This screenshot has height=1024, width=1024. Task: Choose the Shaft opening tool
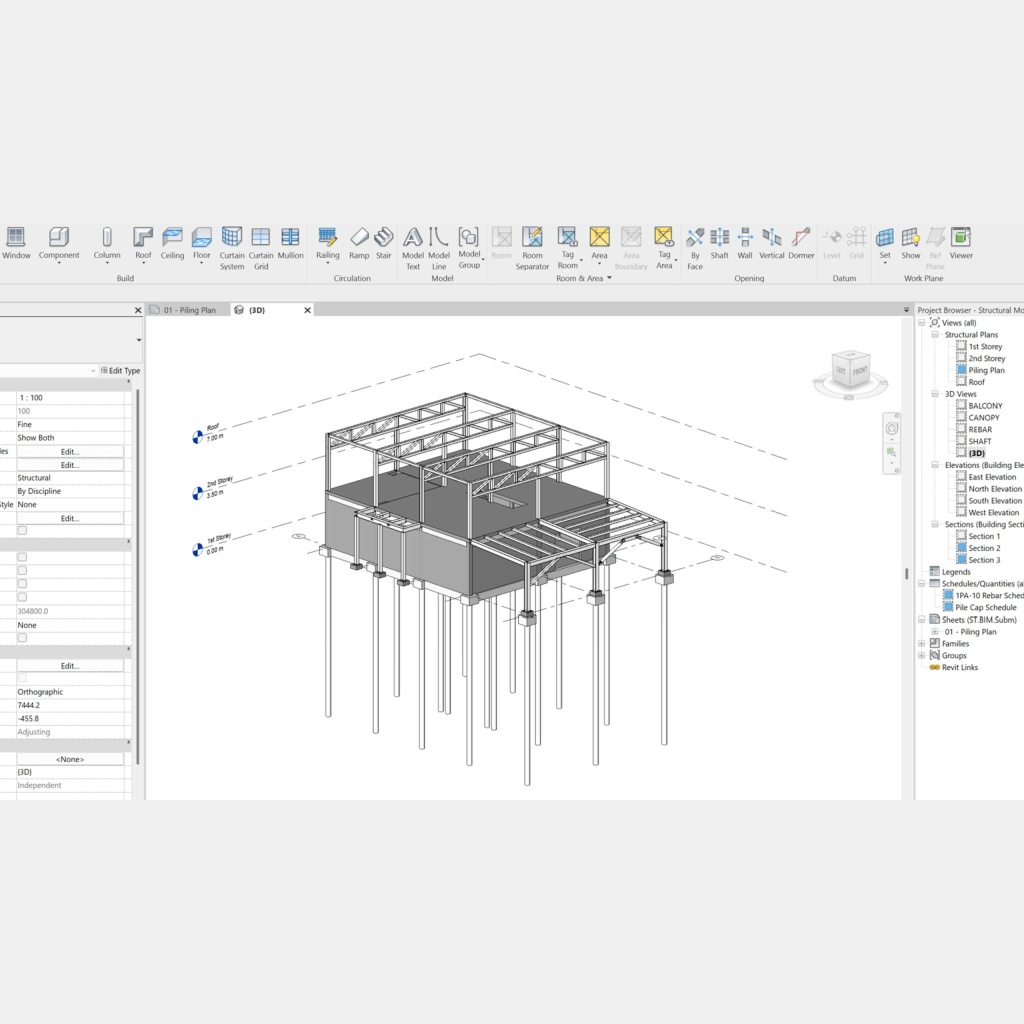[719, 243]
